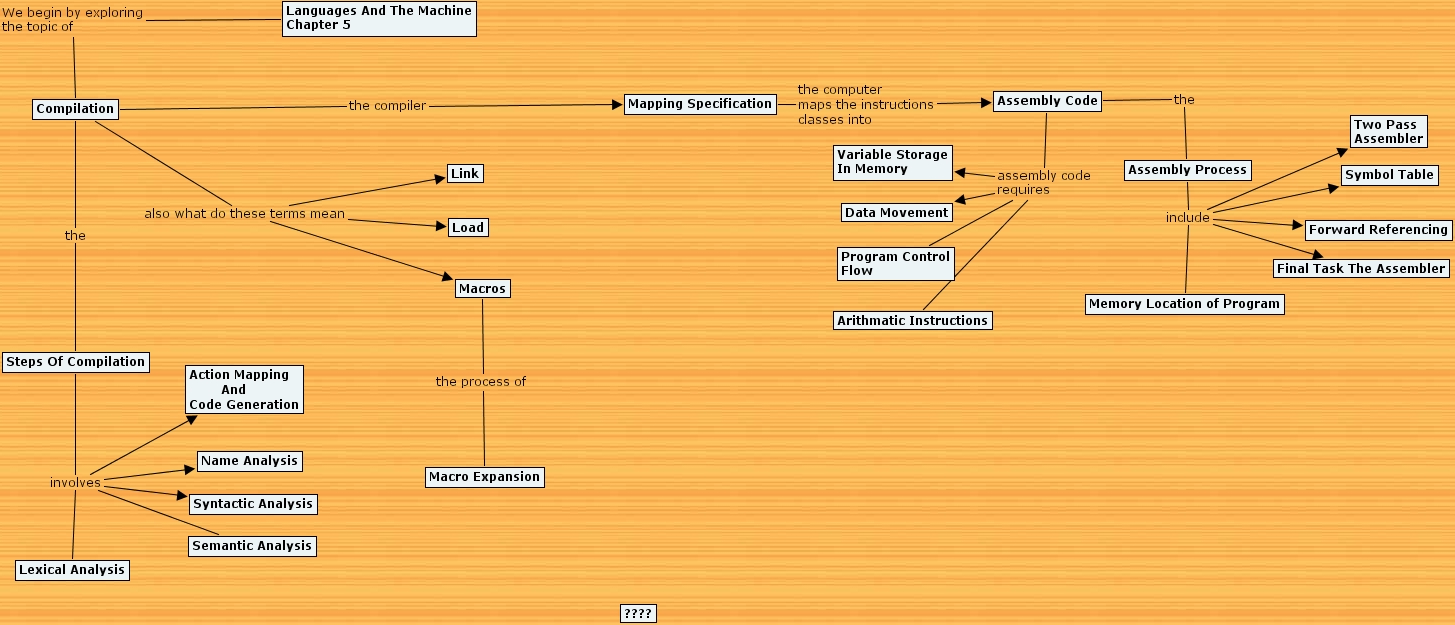
Task: Select the Symbol Table concept
Action: [x=1388, y=174]
